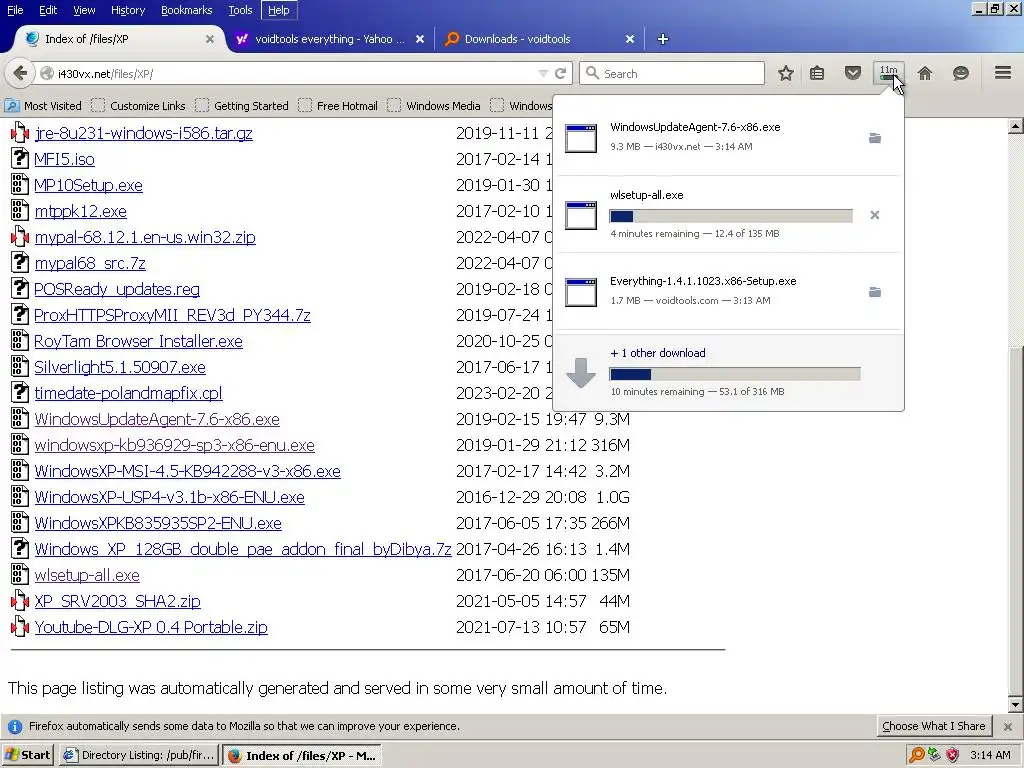Click the other download summary progress bar
Screen dimensions: 1024x768
(x=735, y=374)
